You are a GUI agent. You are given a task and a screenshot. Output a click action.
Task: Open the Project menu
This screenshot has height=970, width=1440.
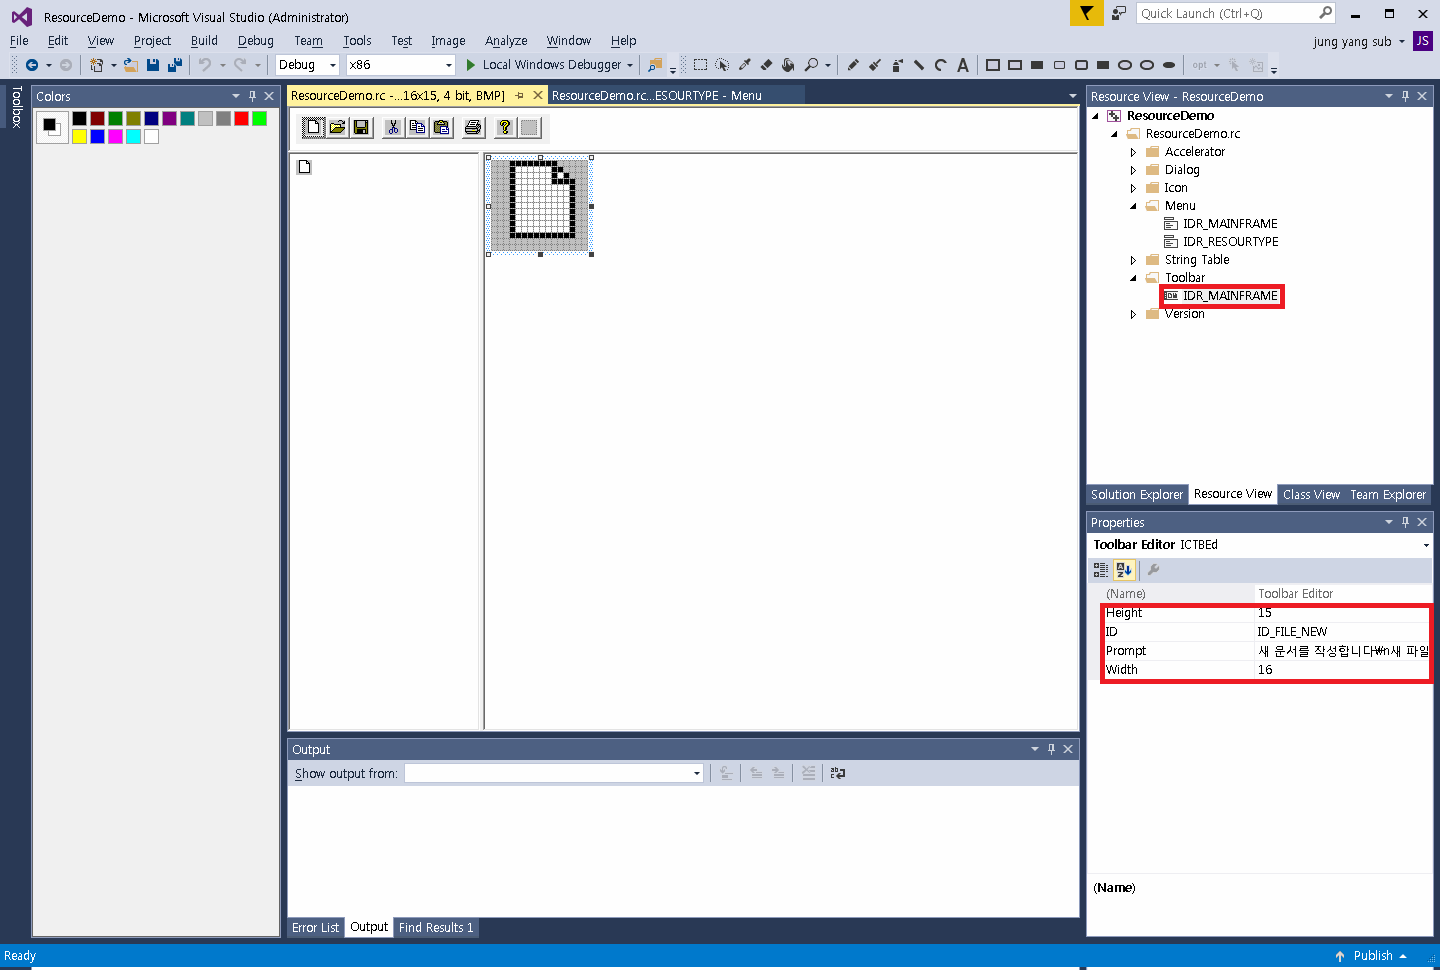(152, 41)
